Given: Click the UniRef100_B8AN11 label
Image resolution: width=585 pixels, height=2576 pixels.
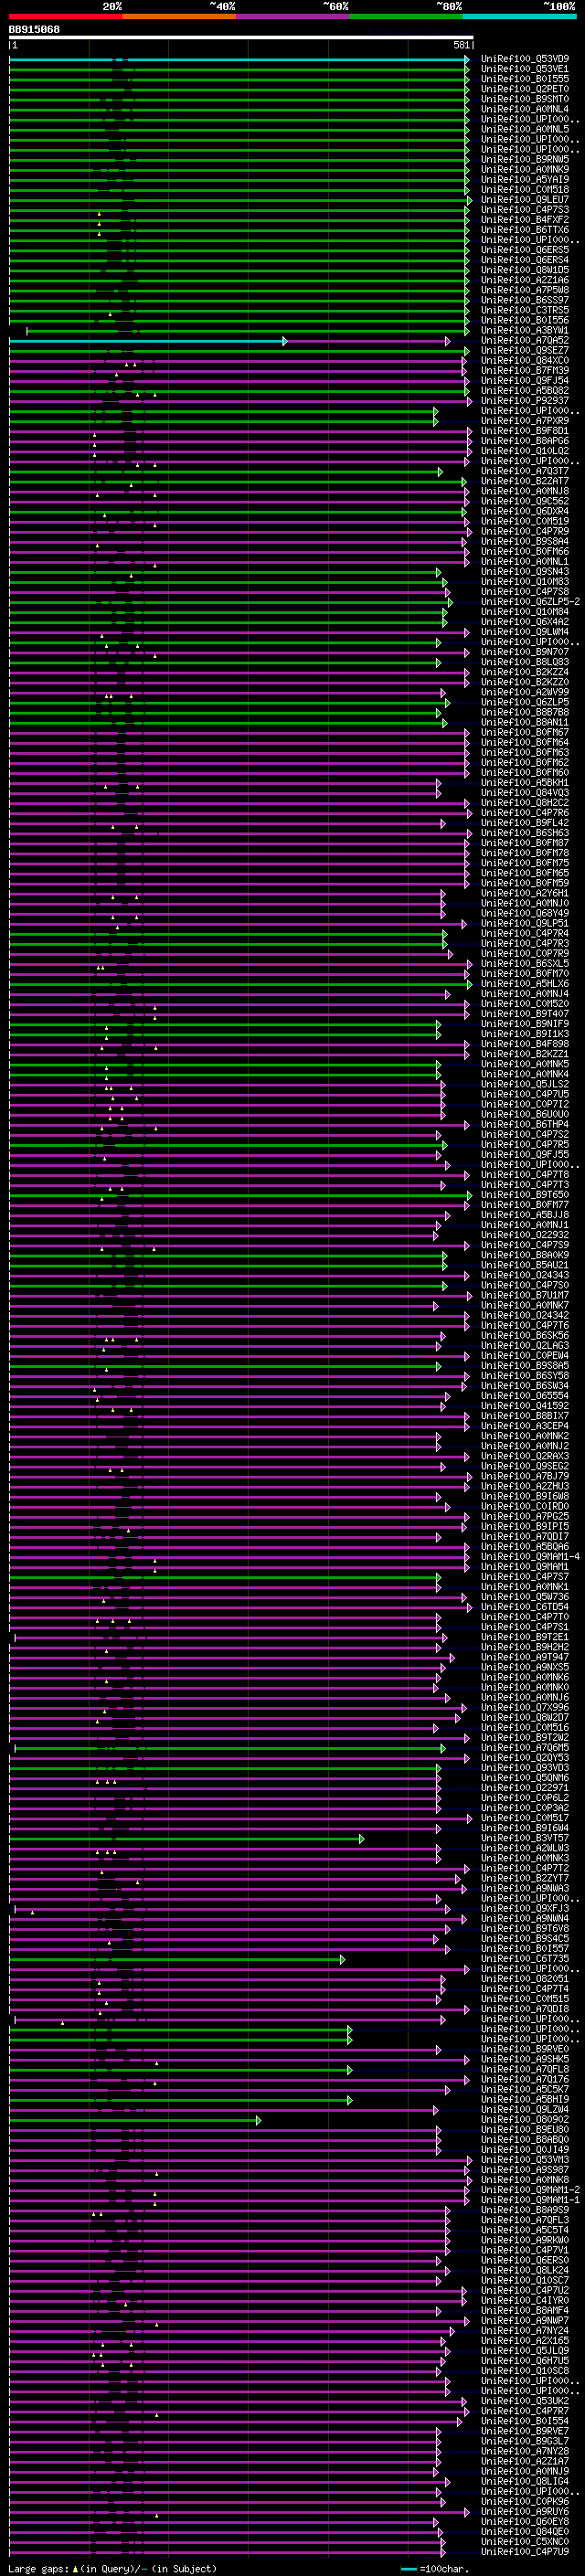Looking at the screenshot, I should (x=524, y=722).
